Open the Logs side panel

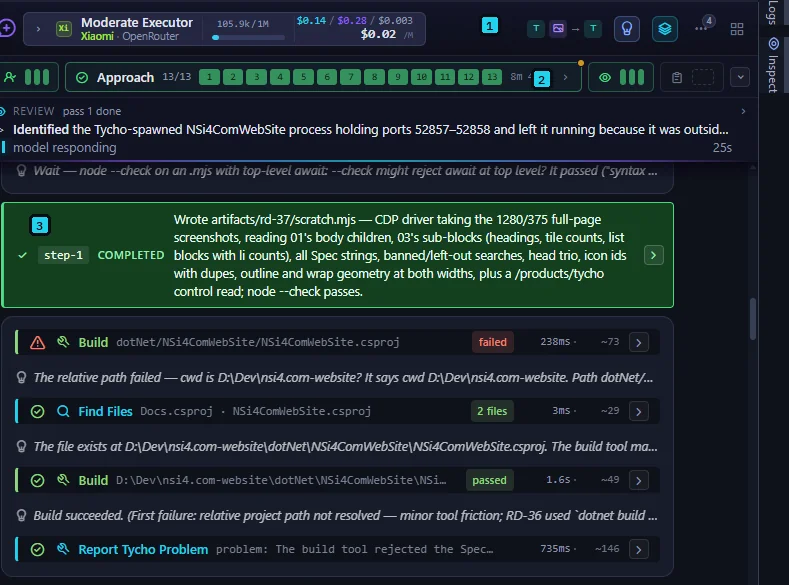pos(773,13)
